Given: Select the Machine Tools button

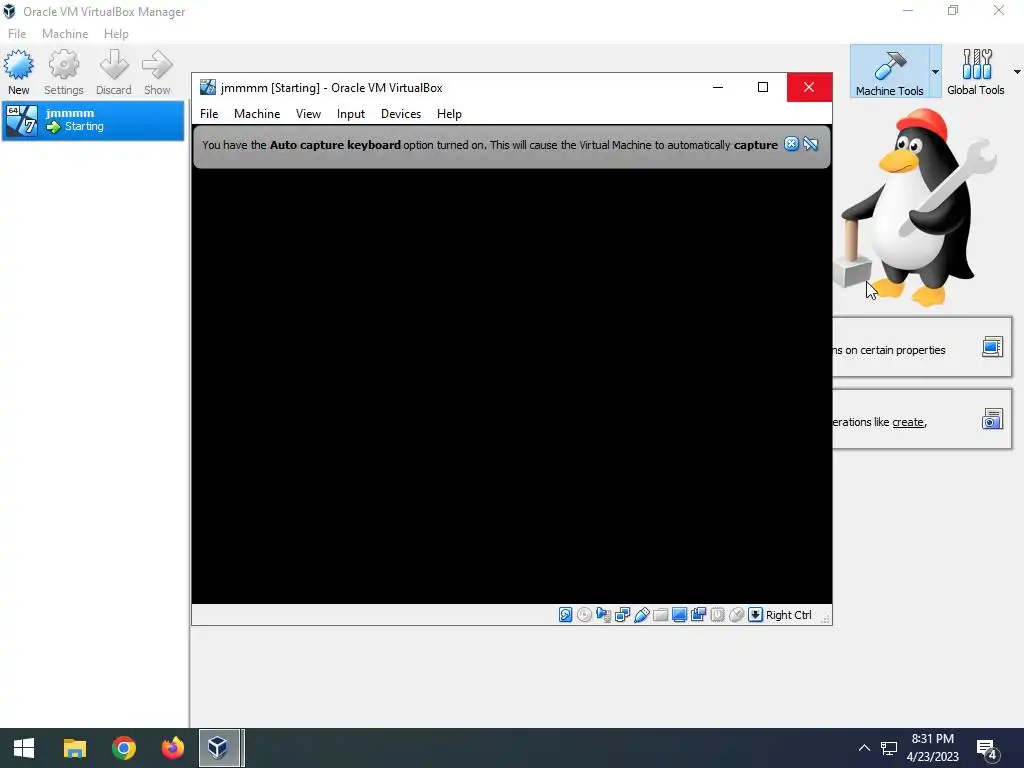Looking at the screenshot, I should coord(889,72).
